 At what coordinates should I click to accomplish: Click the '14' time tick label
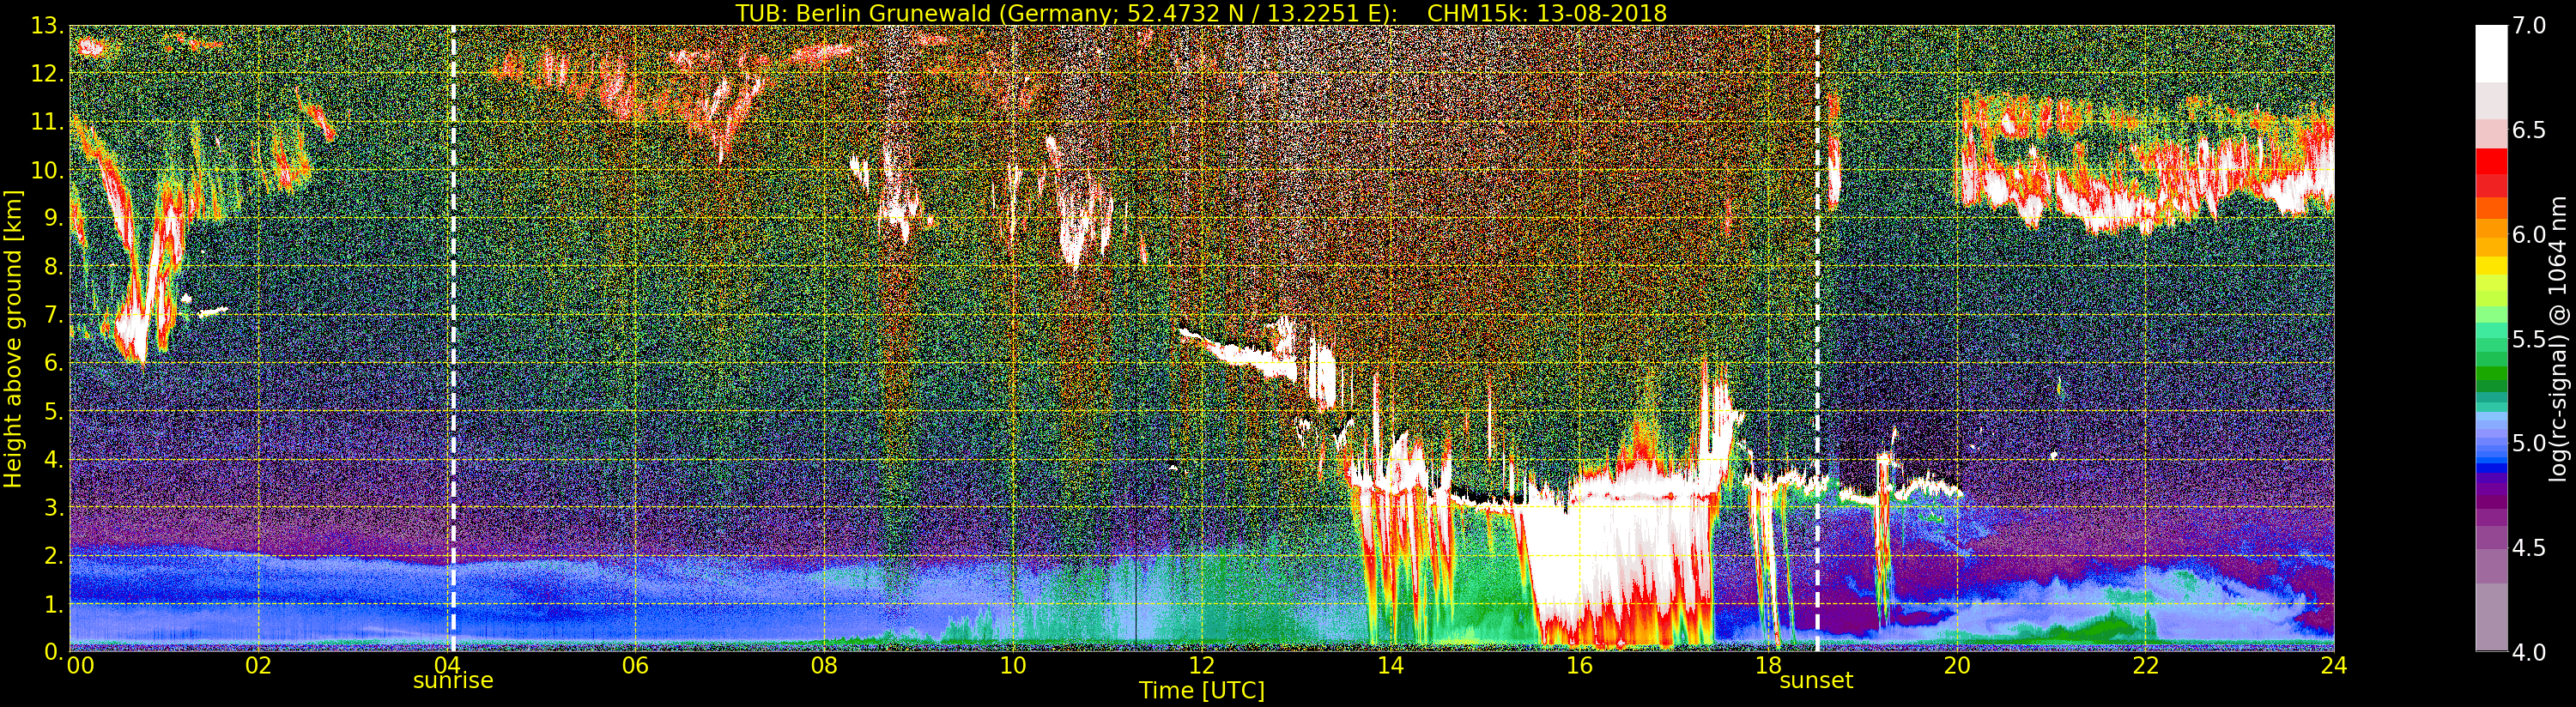[1390, 665]
